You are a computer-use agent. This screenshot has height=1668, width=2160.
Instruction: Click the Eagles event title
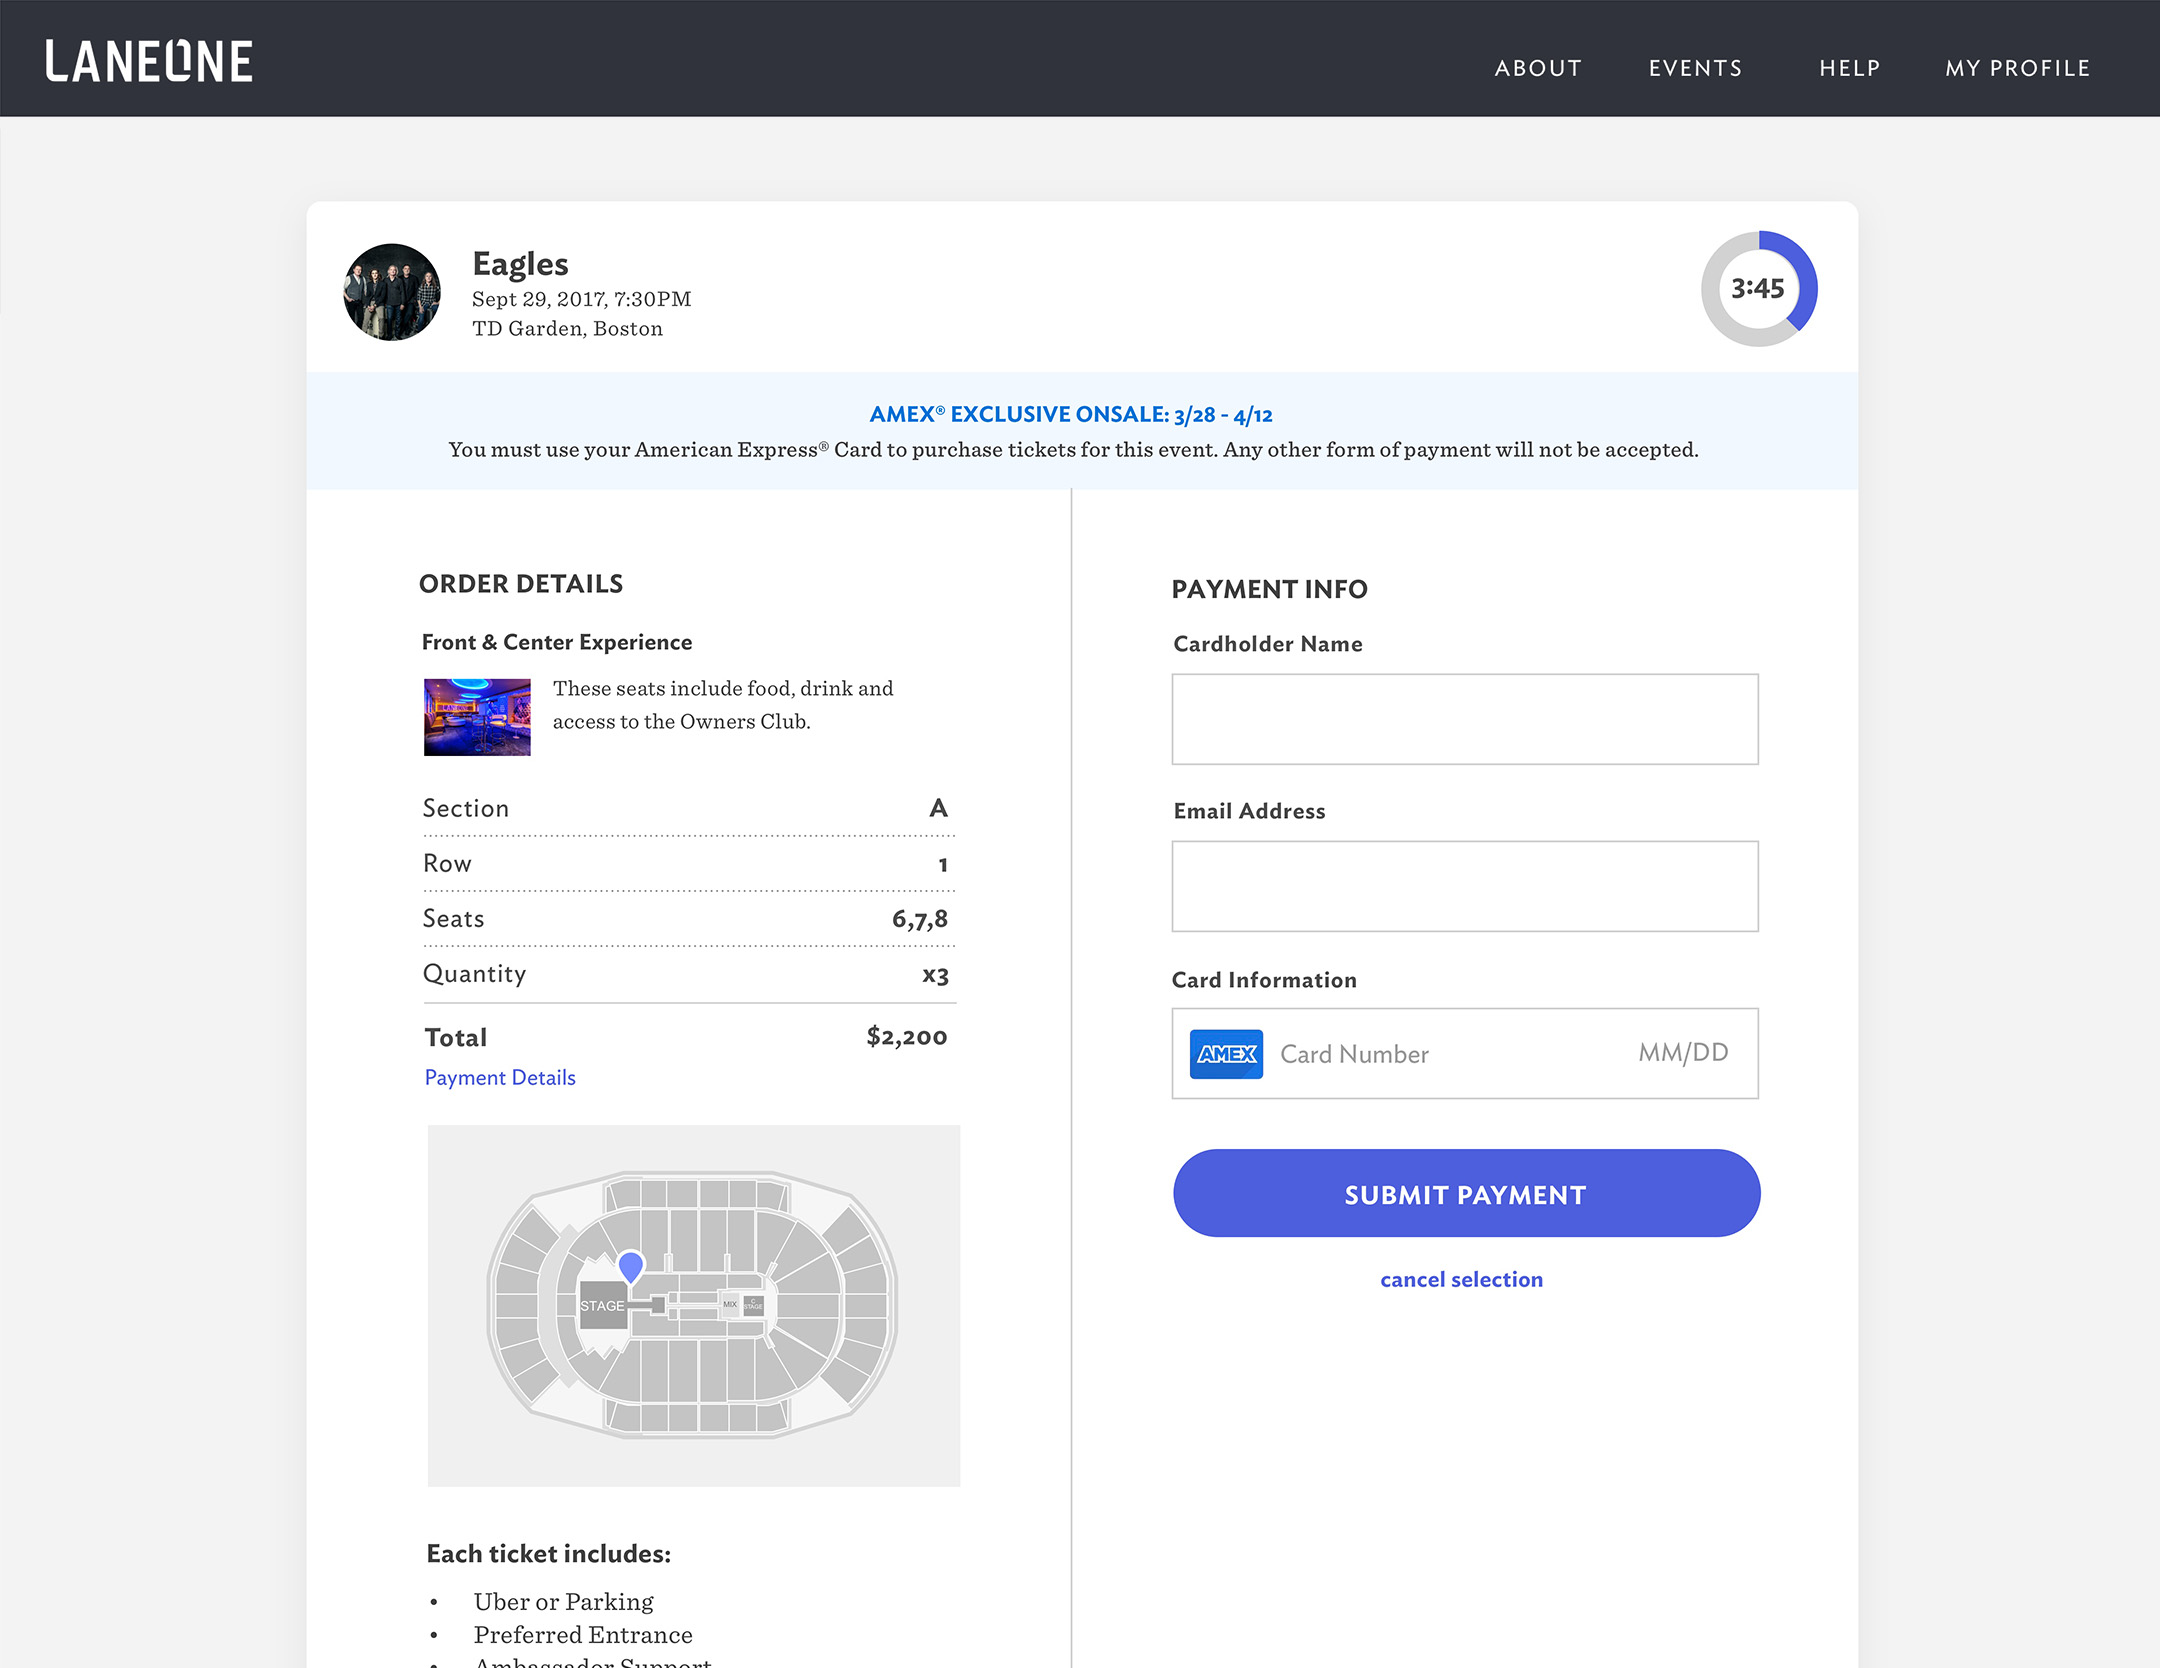tap(520, 264)
